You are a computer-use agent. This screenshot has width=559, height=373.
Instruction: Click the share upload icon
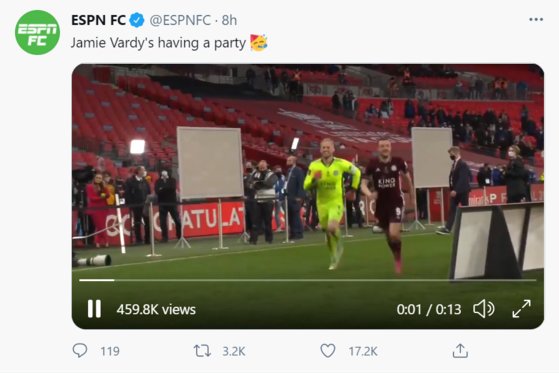460,351
